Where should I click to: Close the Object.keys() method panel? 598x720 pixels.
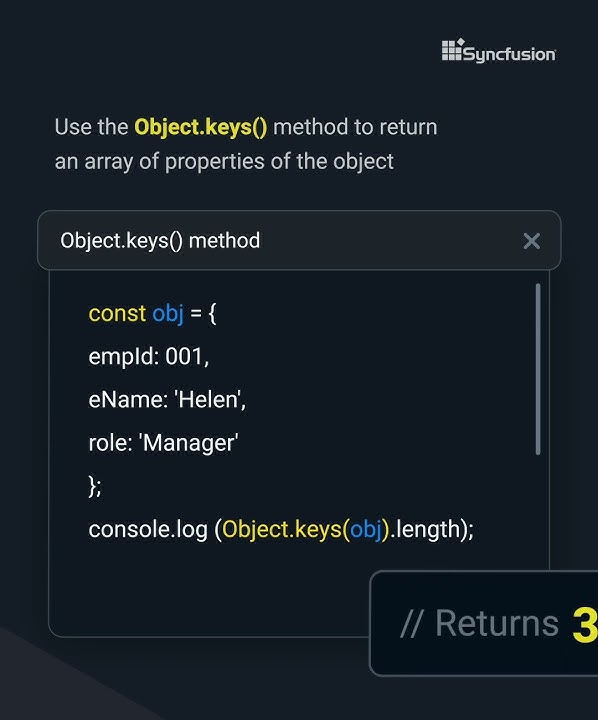pos(531,241)
